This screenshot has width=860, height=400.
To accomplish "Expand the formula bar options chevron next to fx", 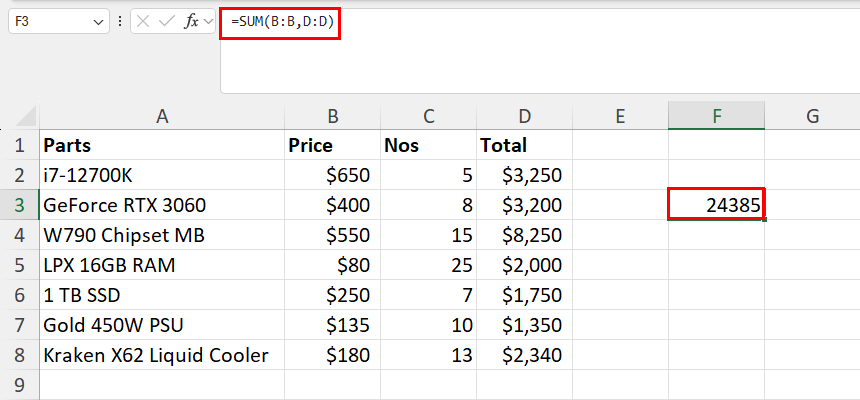I will pyautogui.click(x=208, y=22).
